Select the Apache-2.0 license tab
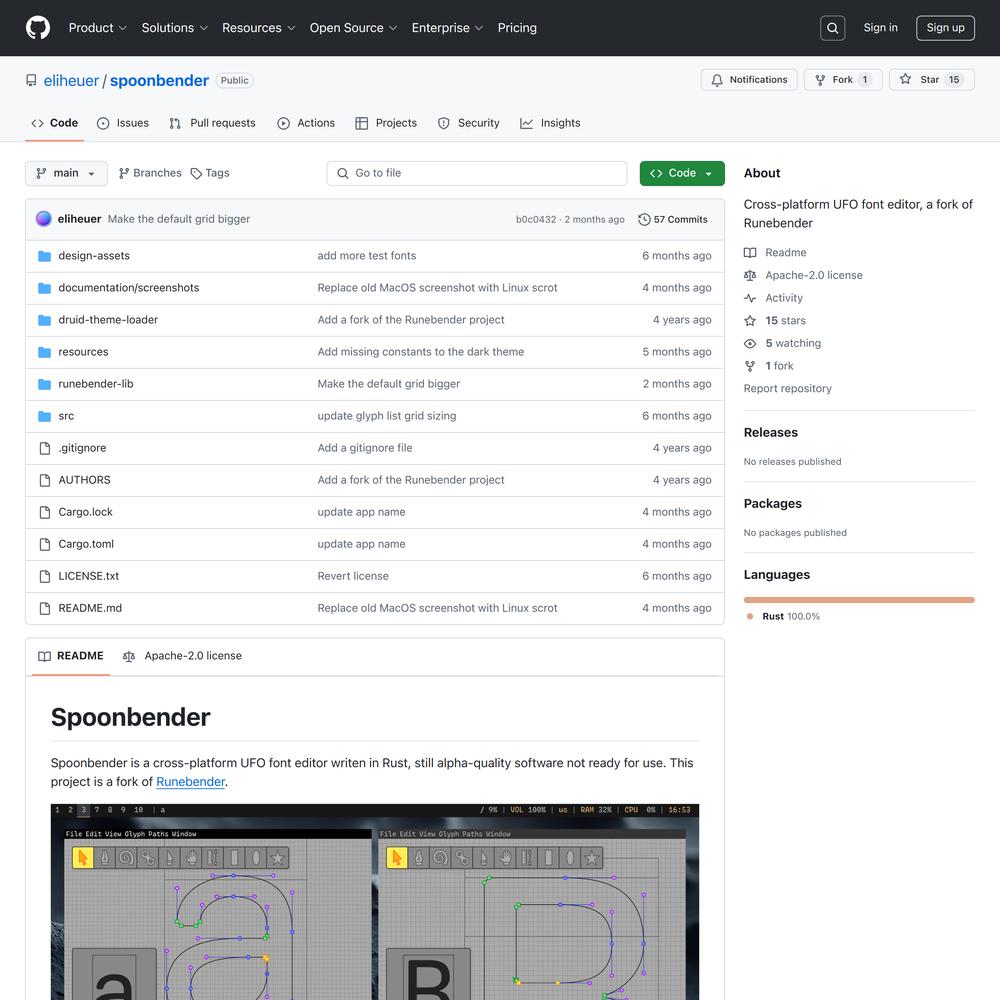Screen dimensions: 1000x1000 click(x=182, y=656)
